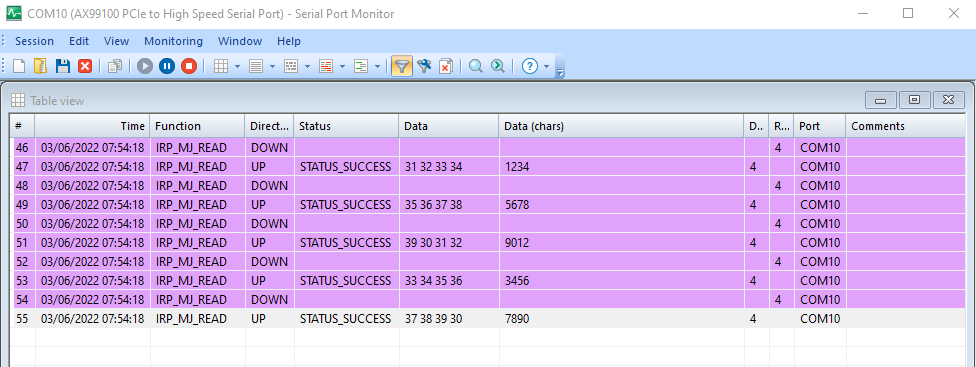976x367 pixels.
Task: Expand the help question mark dropdown arrow
Action: [547, 67]
